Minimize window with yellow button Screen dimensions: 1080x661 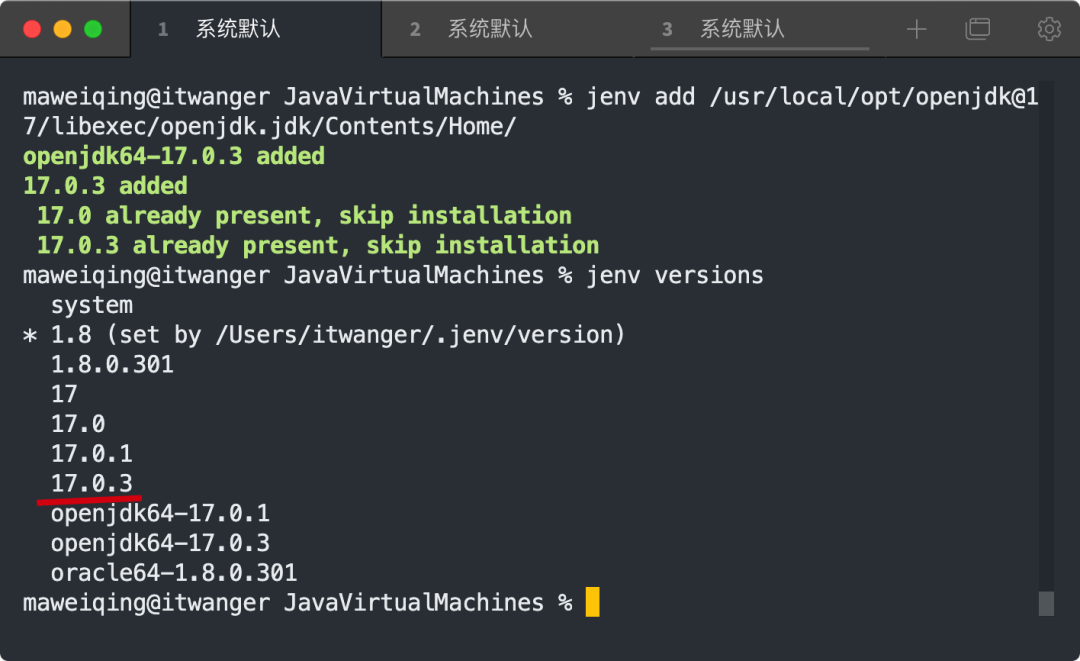(x=63, y=30)
